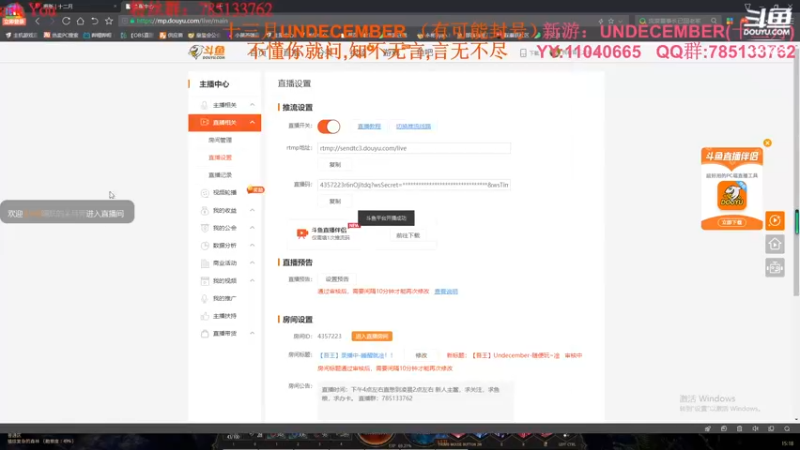The width and height of the screenshot is (800, 450).
Task: Click 复制 button under rtmp address
Action: [x=335, y=165]
